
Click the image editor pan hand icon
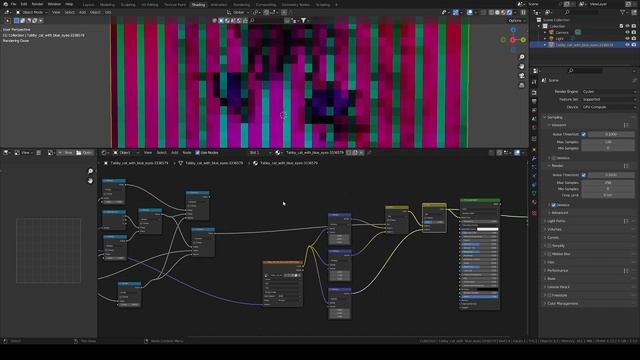[x=90, y=181]
